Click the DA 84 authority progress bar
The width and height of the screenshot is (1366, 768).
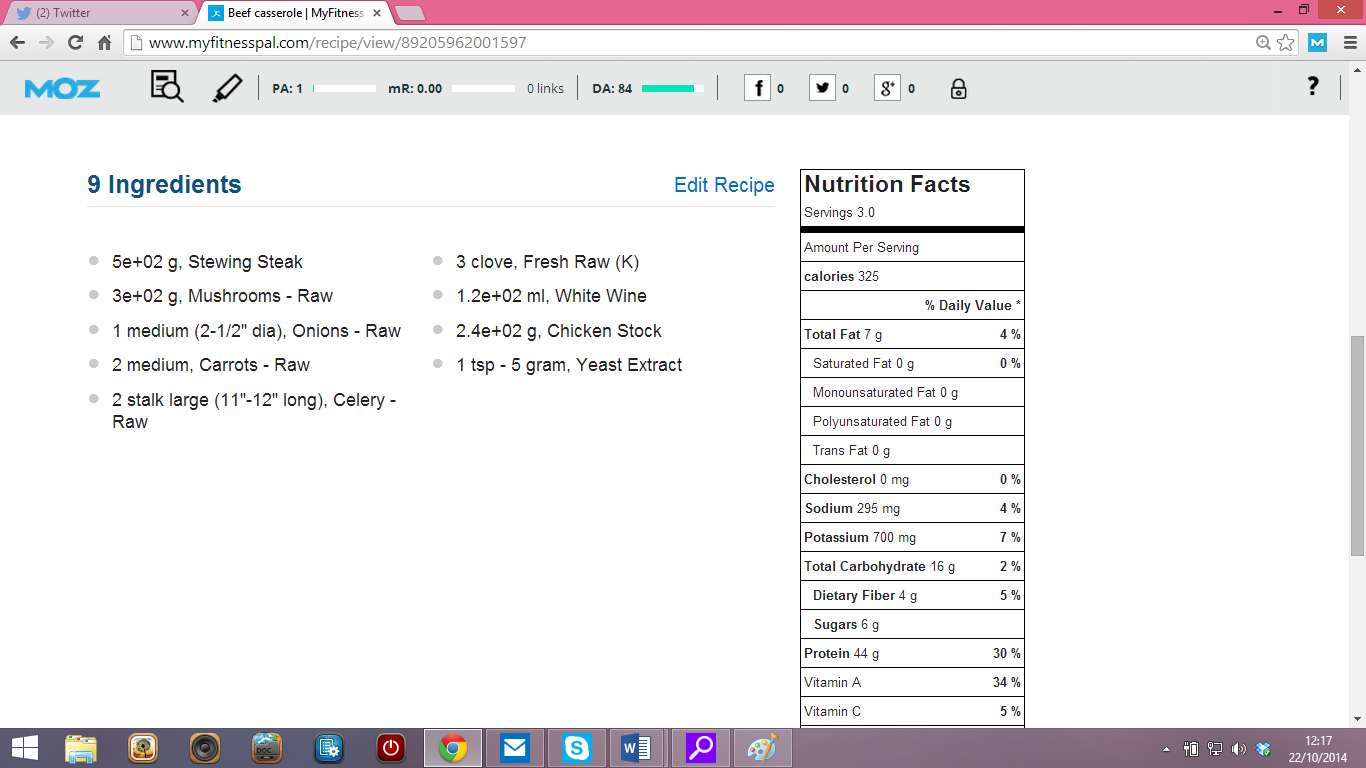click(672, 89)
